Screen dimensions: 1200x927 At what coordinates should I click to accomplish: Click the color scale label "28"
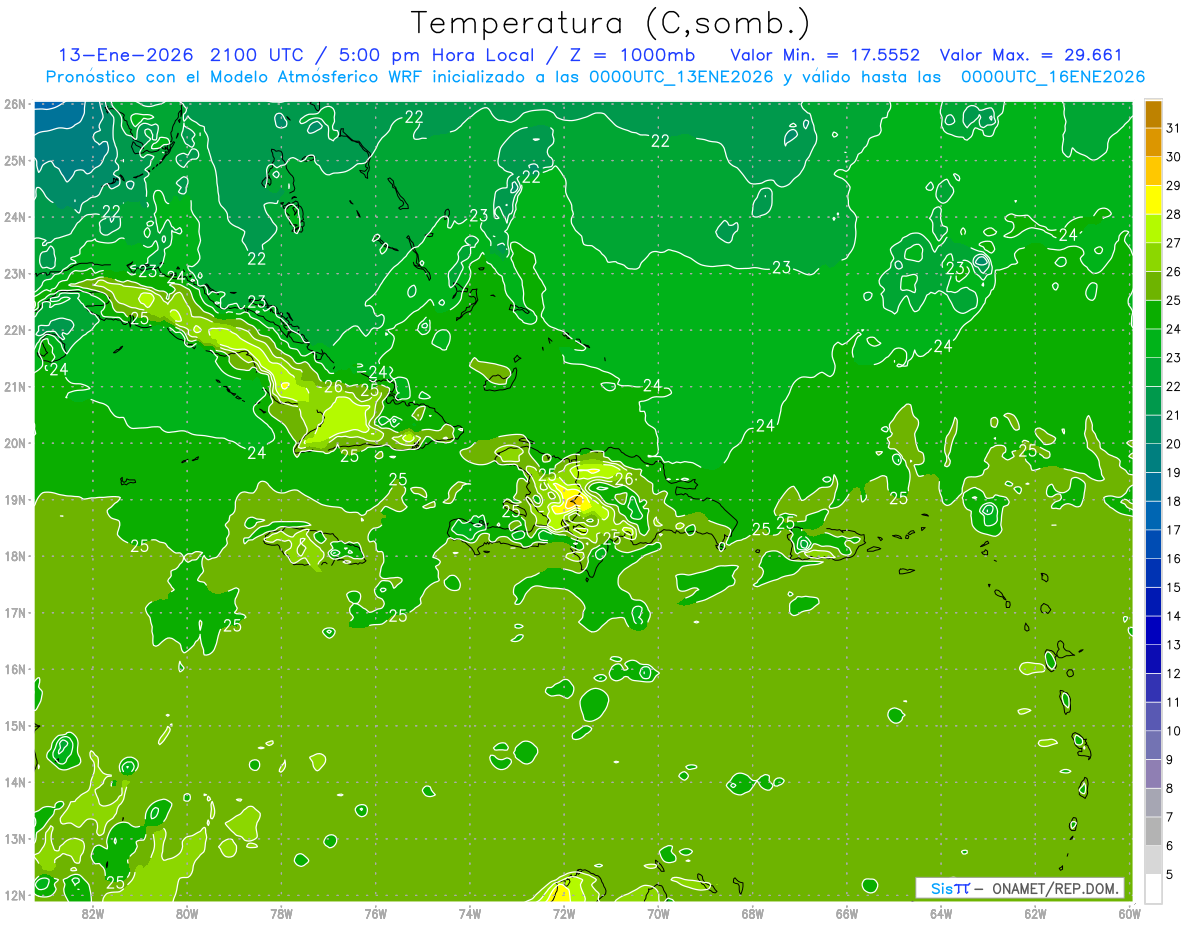click(x=1174, y=215)
